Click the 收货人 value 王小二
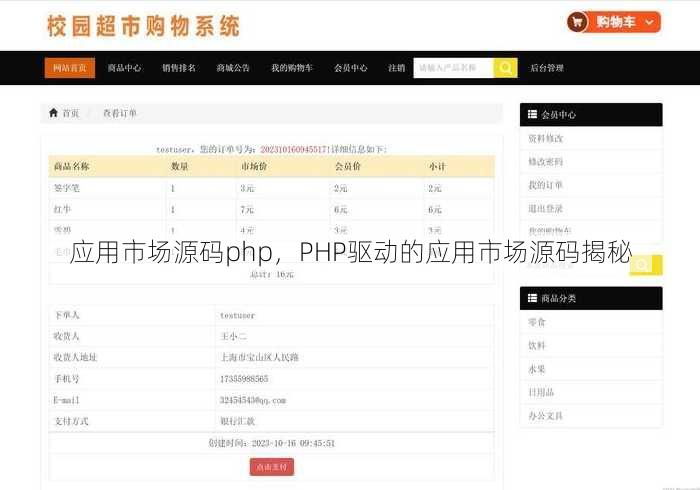Image resolution: width=700 pixels, height=490 pixels. click(x=233, y=336)
